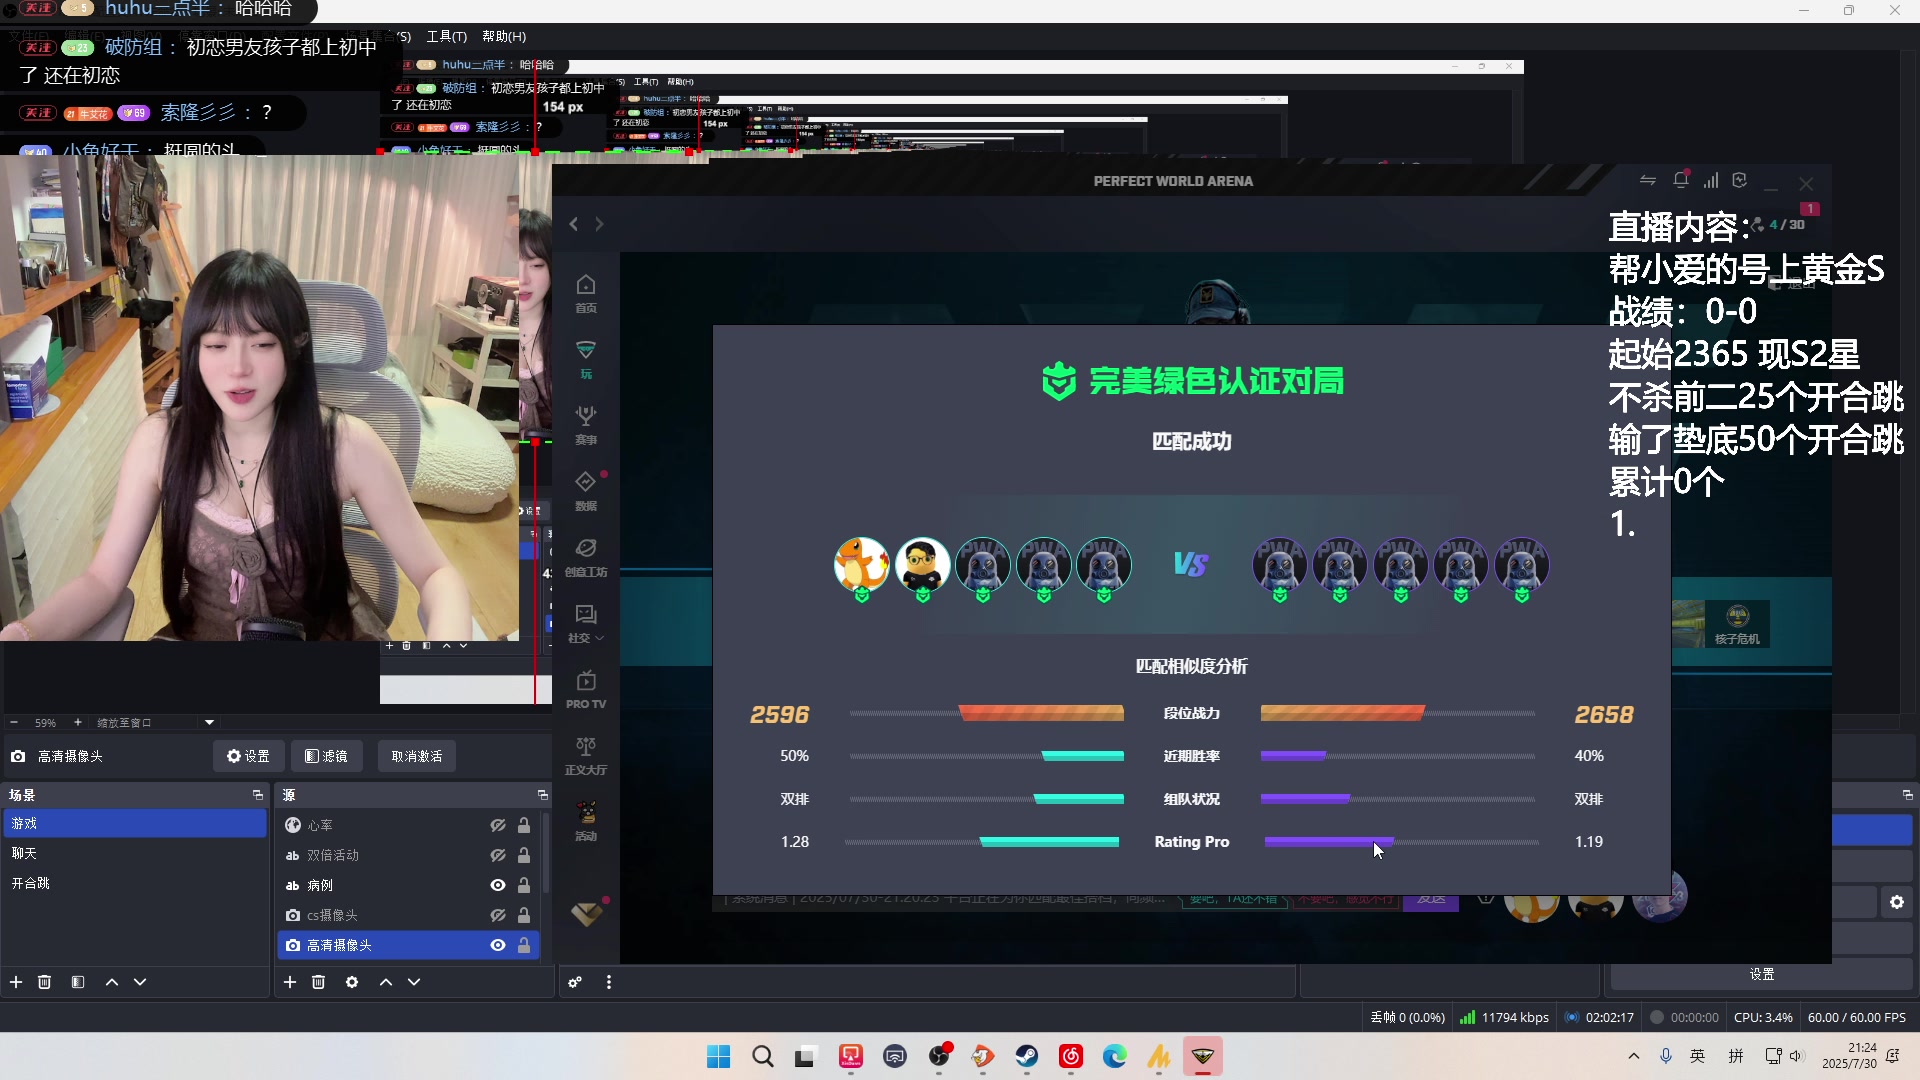The height and width of the screenshot is (1080, 1920).
Task: Move selected source down
Action: click(414, 982)
